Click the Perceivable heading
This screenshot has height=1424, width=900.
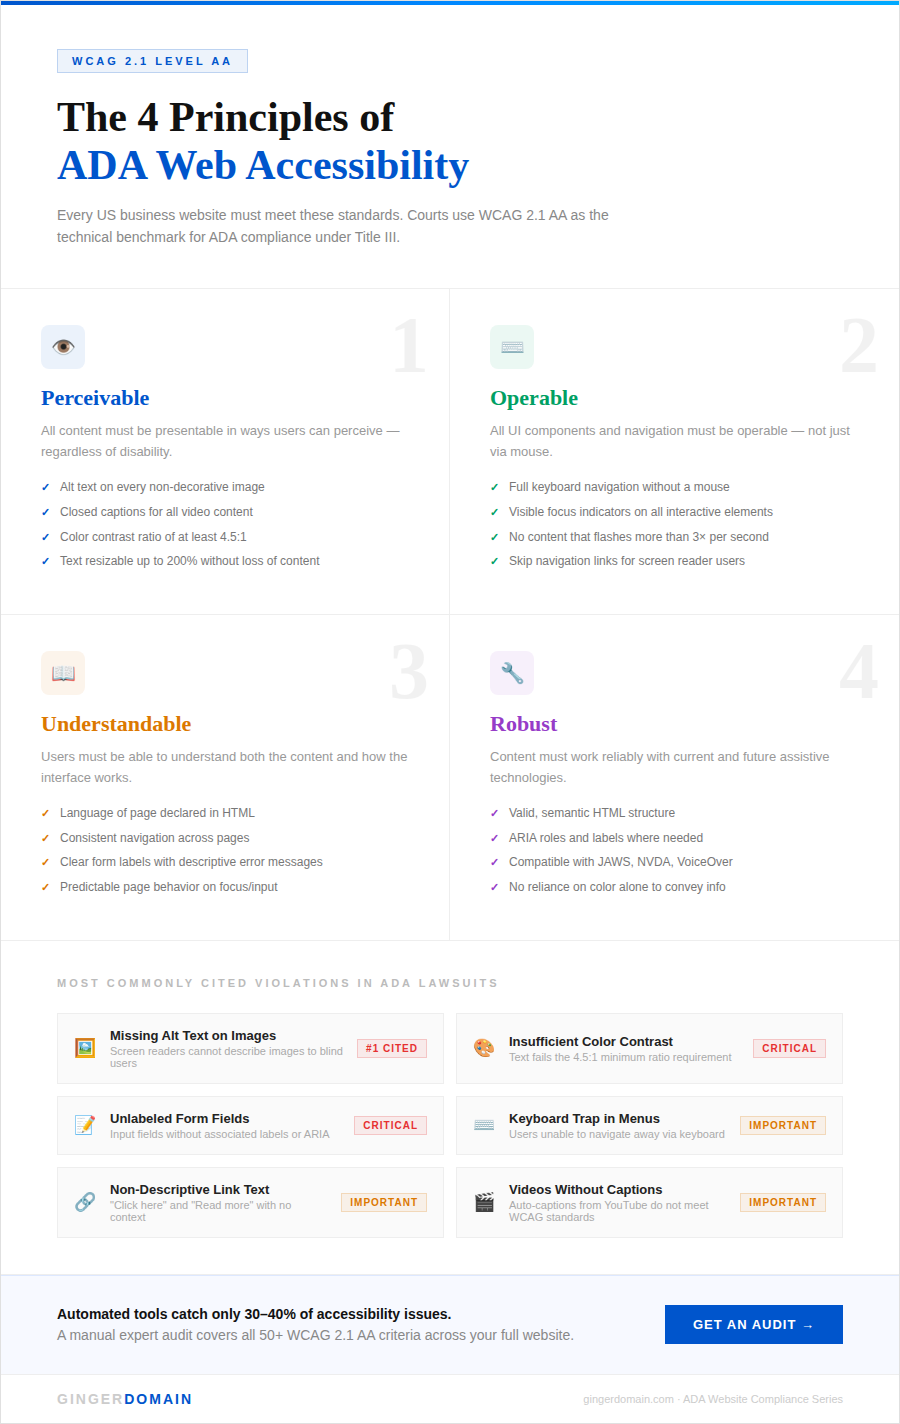95,398
